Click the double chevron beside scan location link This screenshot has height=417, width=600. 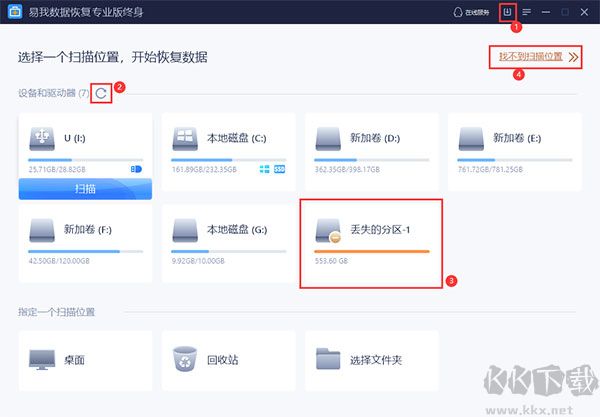[x=573, y=57]
